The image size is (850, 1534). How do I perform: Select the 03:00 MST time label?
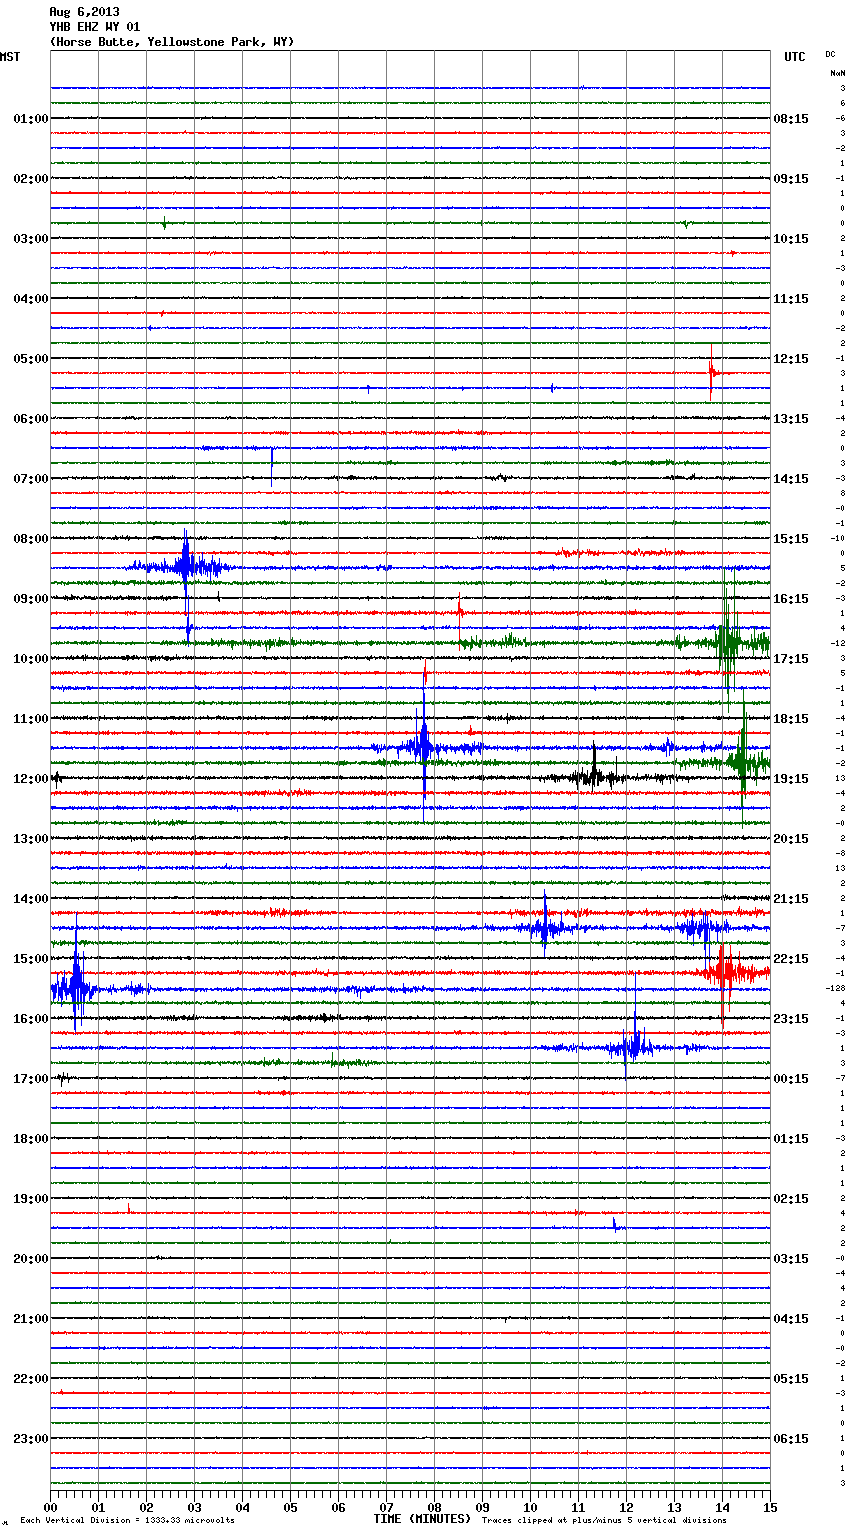coord(30,239)
